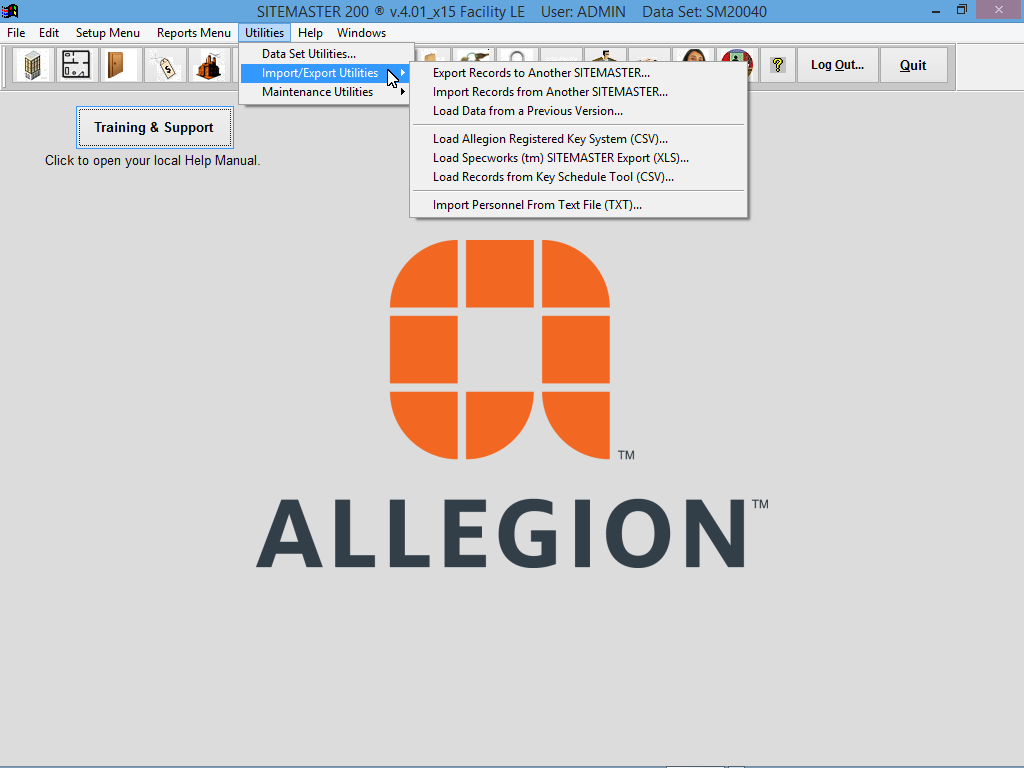Open the SITEMASTER application icon in the title bar
Screen dimensions: 1024x768
[10, 11]
